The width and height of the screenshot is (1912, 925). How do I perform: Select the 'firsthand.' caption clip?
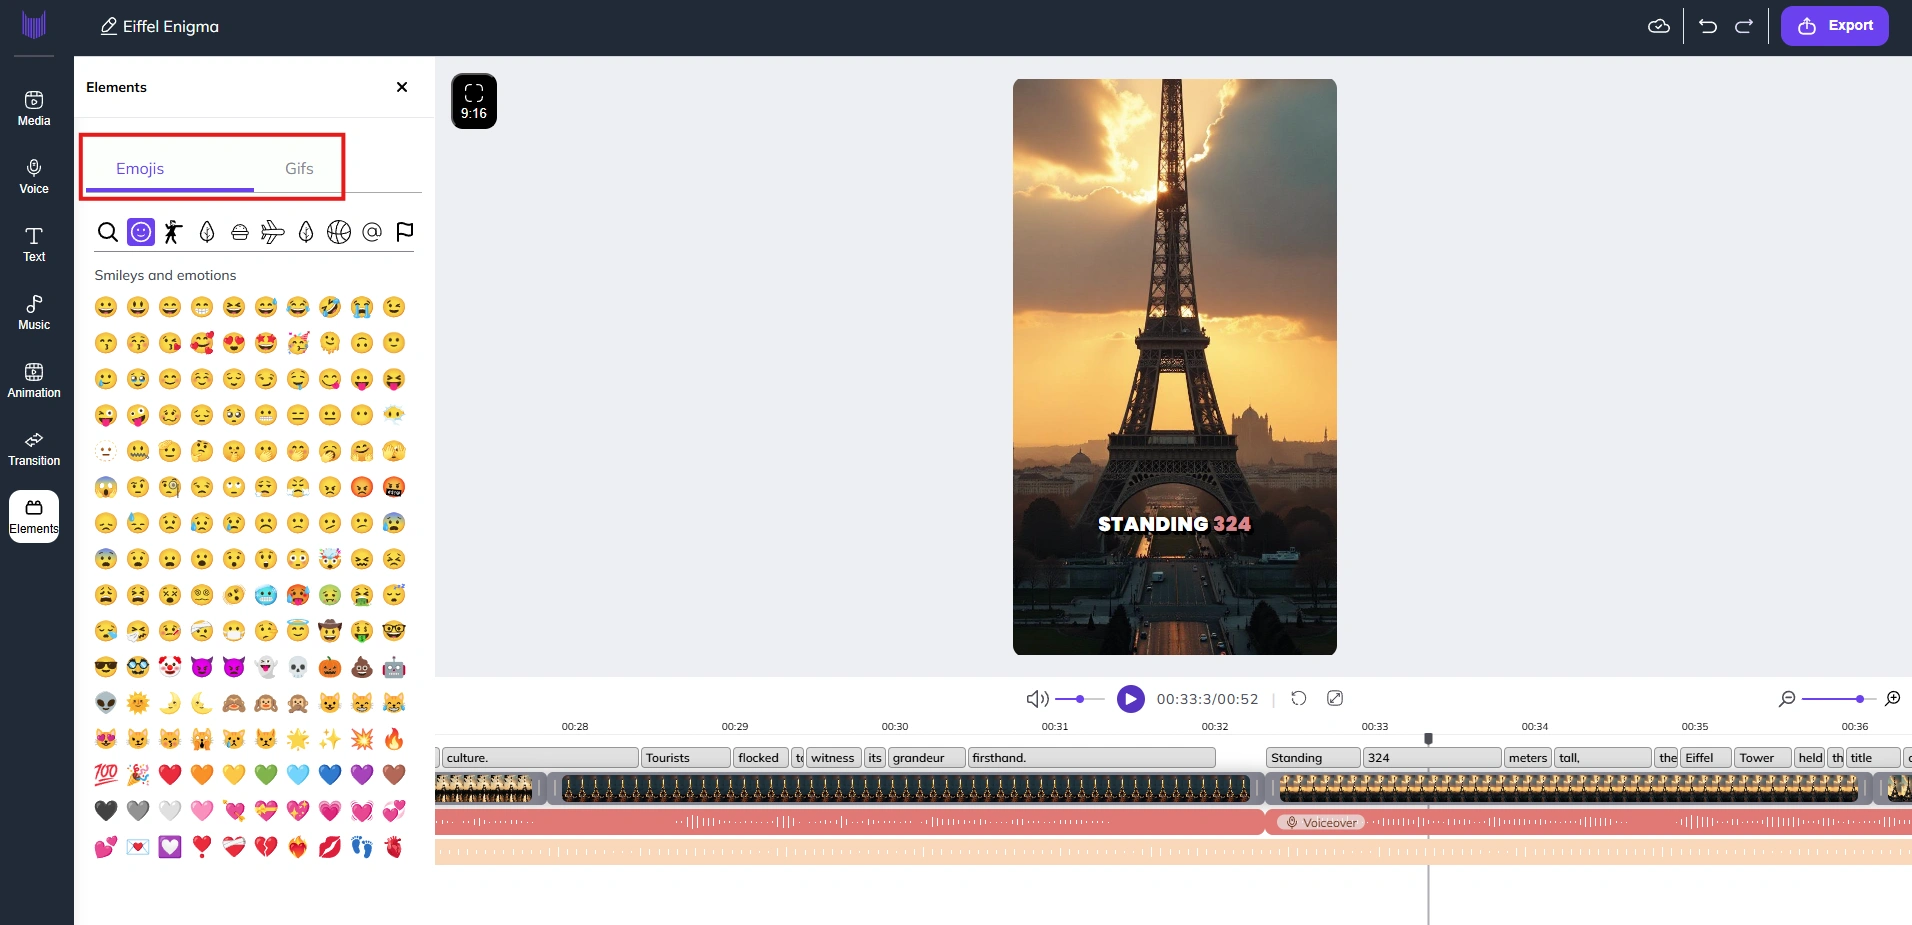[x=1092, y=758]
